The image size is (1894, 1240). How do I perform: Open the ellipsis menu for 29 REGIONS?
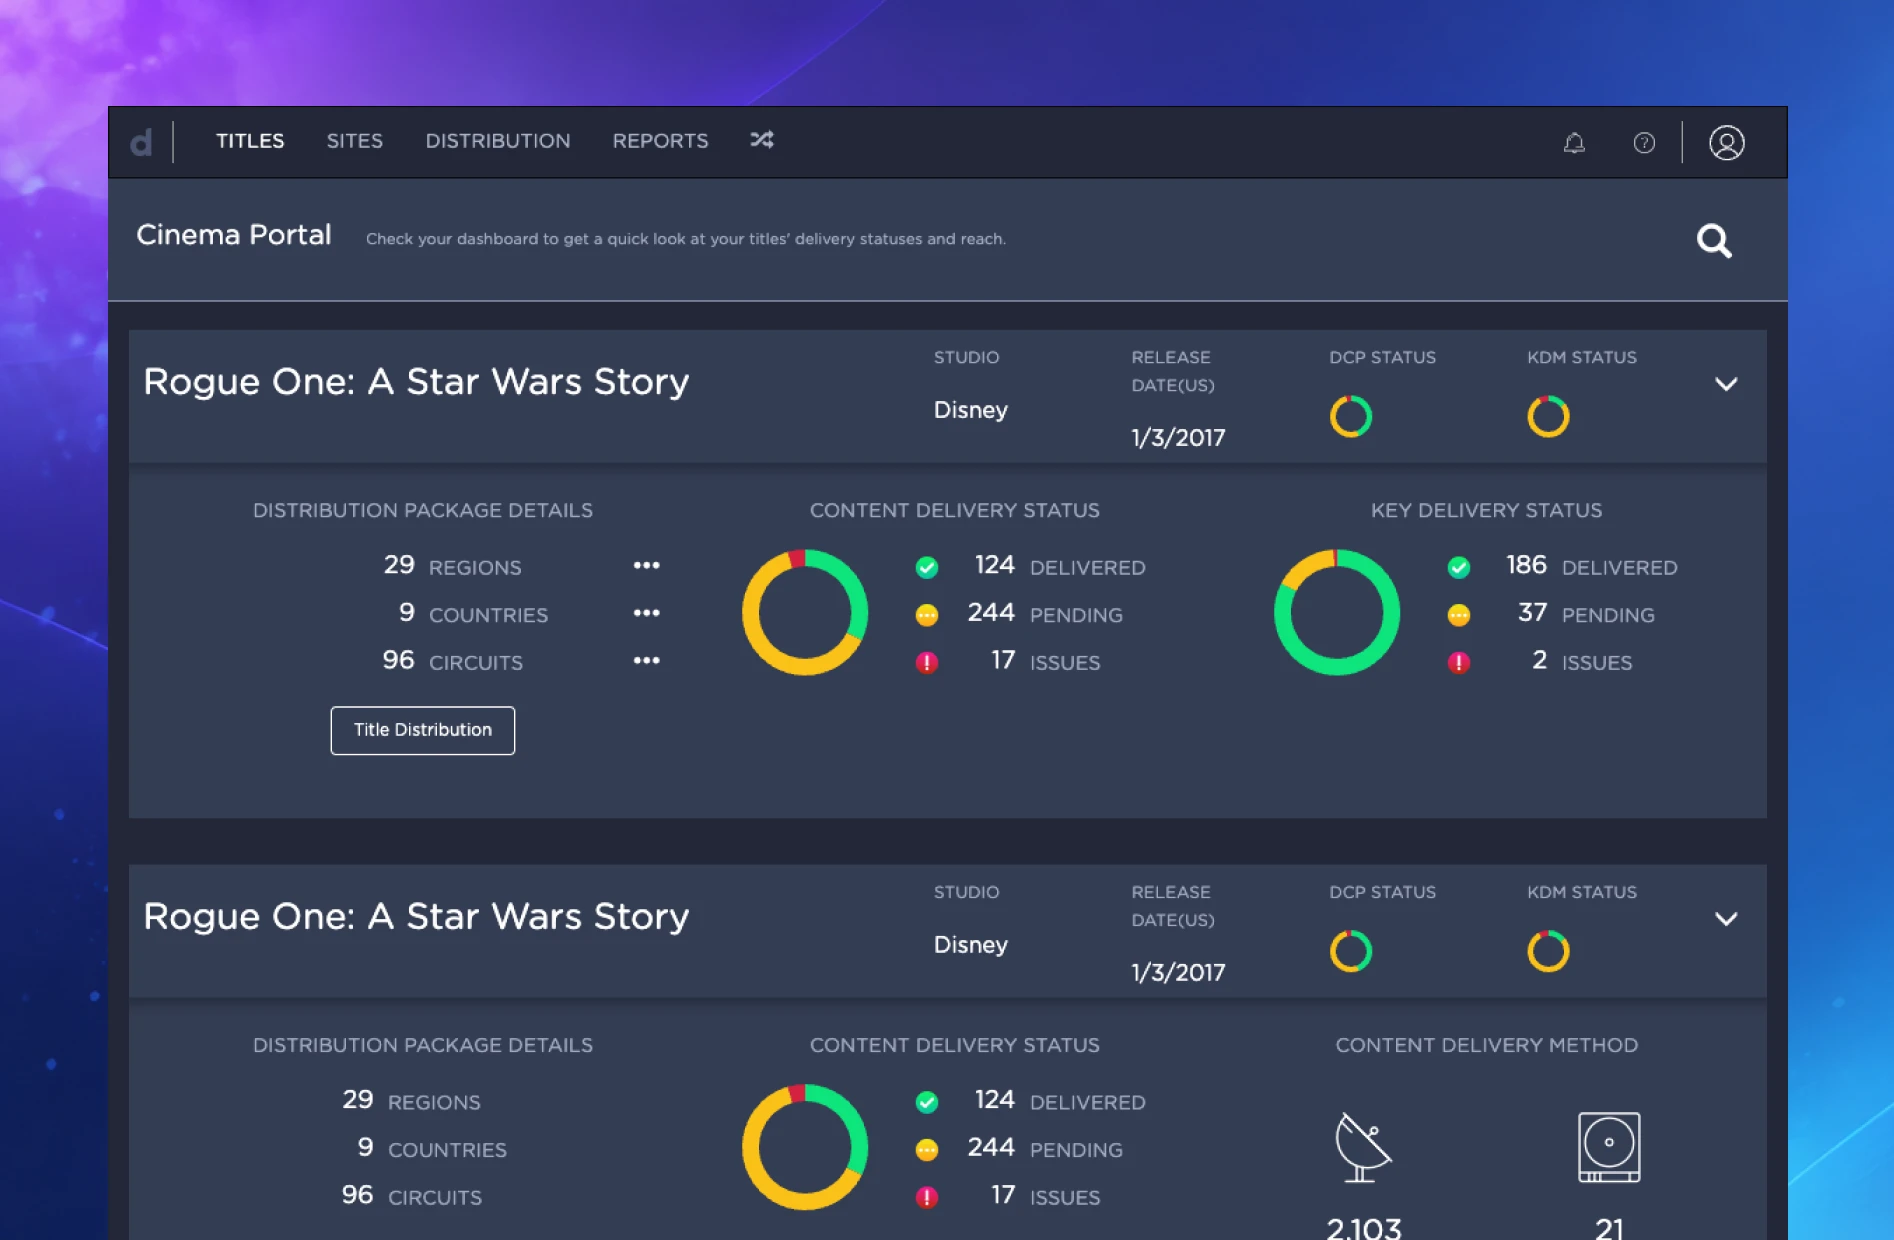tap(647, 565)
